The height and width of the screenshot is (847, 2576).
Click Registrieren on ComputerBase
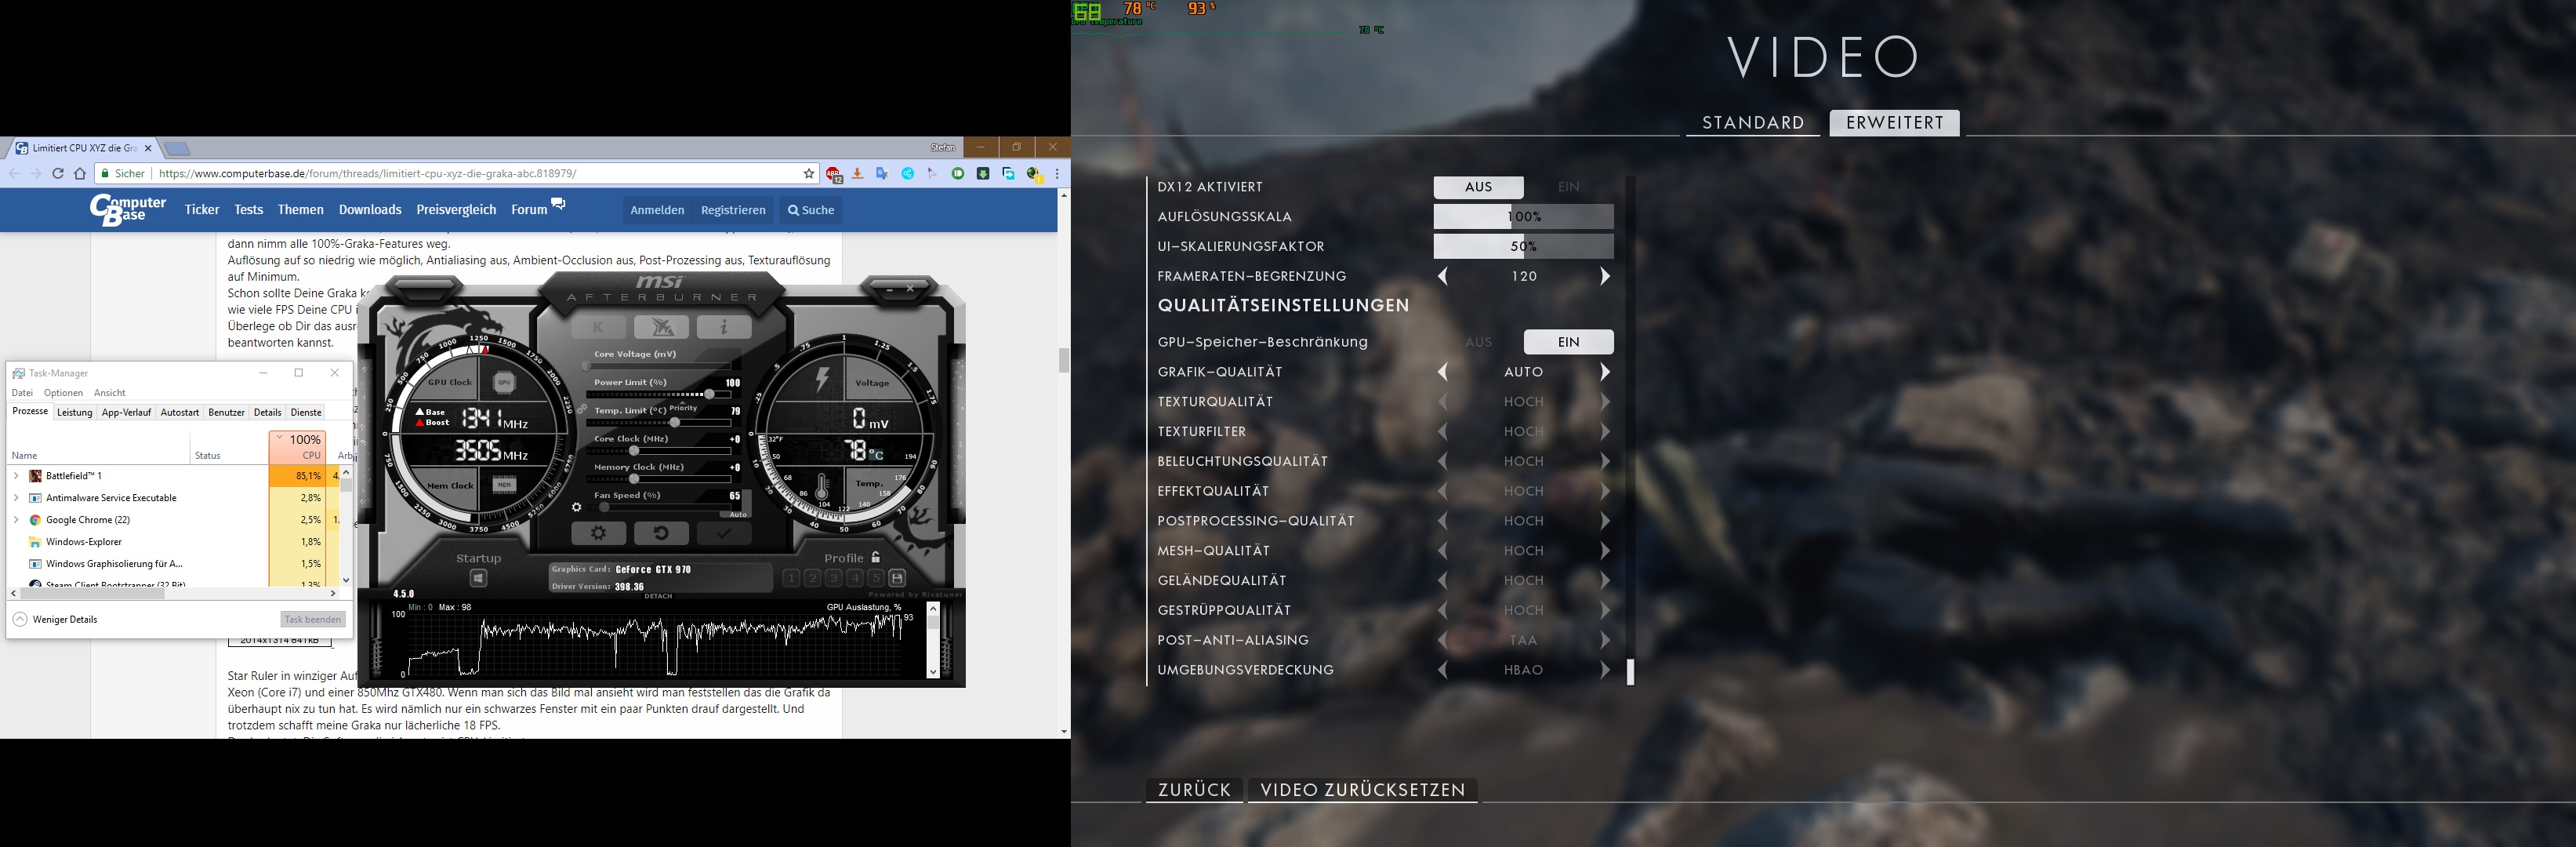733,210
